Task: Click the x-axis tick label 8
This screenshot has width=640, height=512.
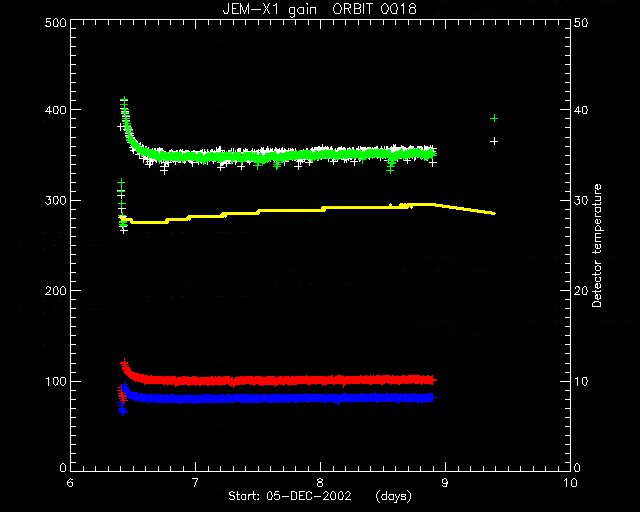Action: [x=320, y=483]
